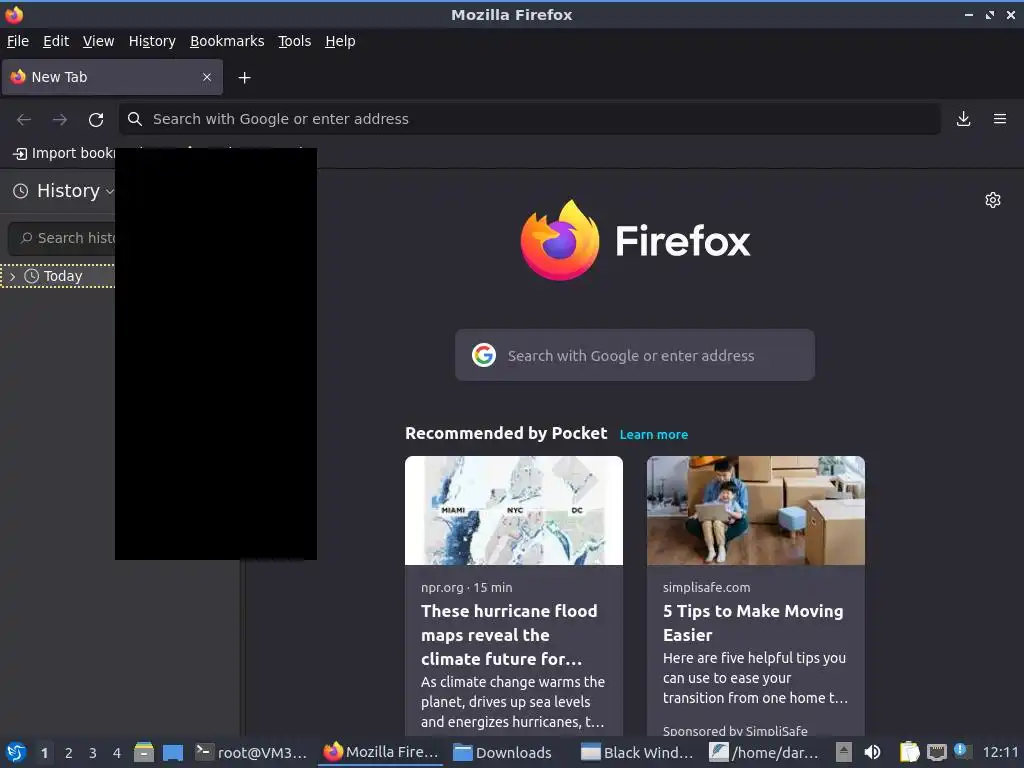This screenshot has height=768, width=1024.
Task: Click the simplisafe.com source text
Action: coord(707,587)
